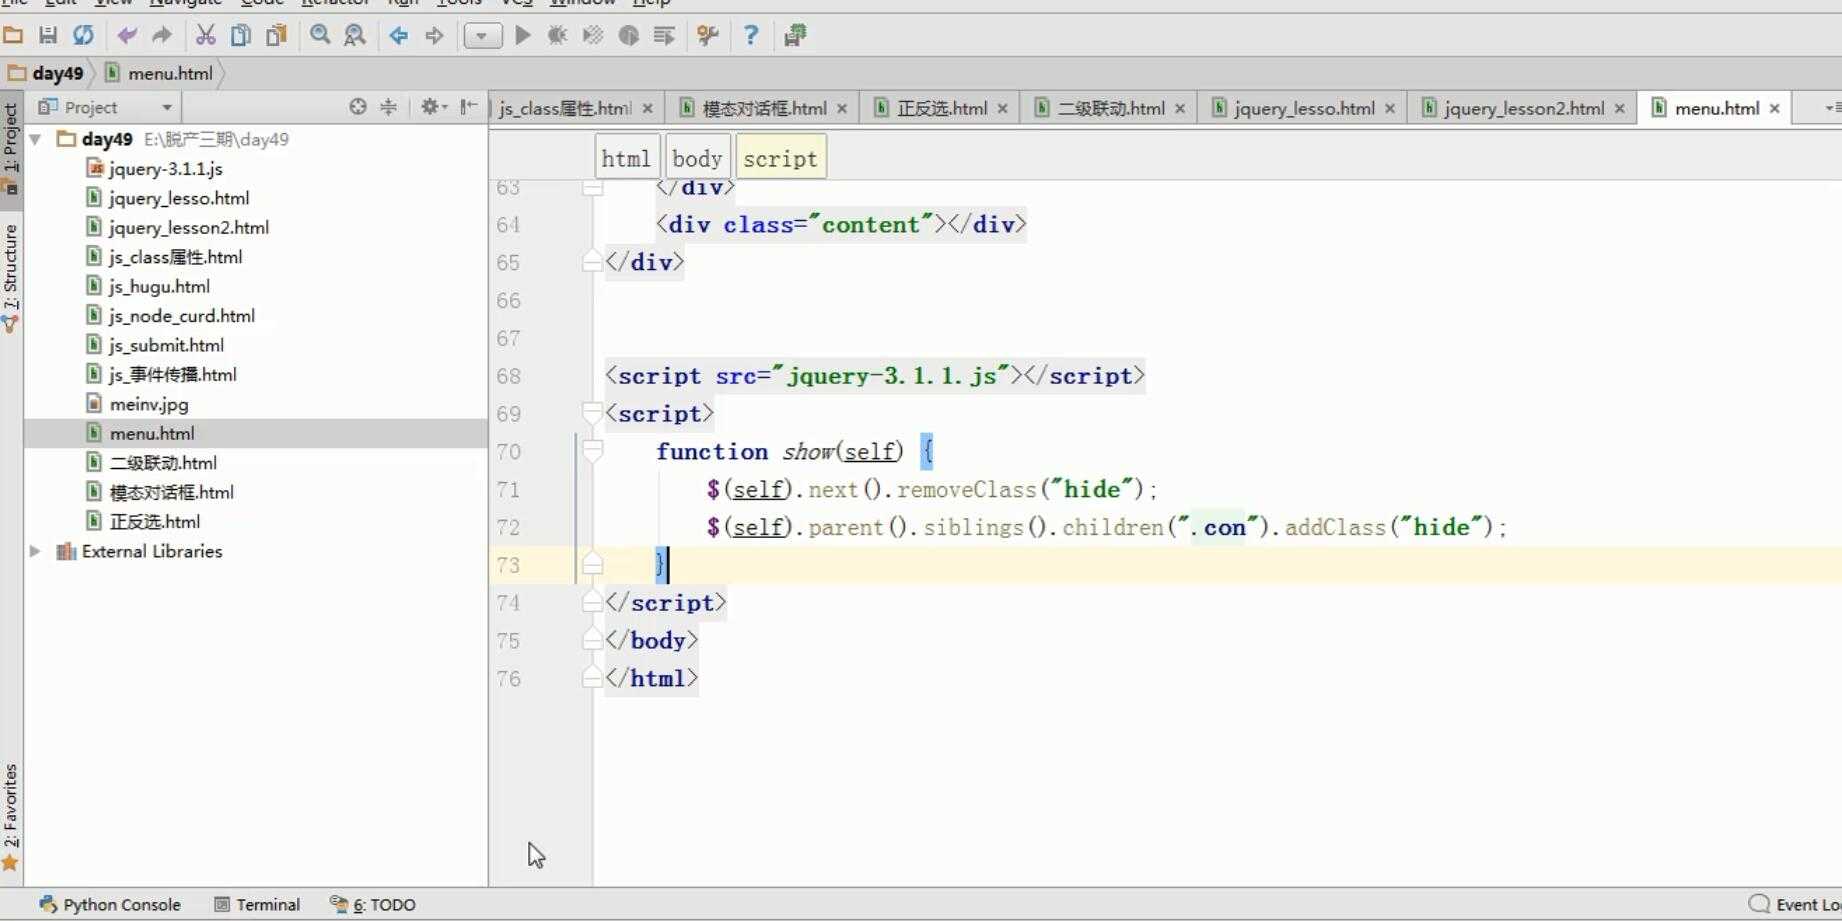This screenshot has width=1842, height=921.
Task: Click the Copy icon in toolbar
Action: [x=241, y=36]
